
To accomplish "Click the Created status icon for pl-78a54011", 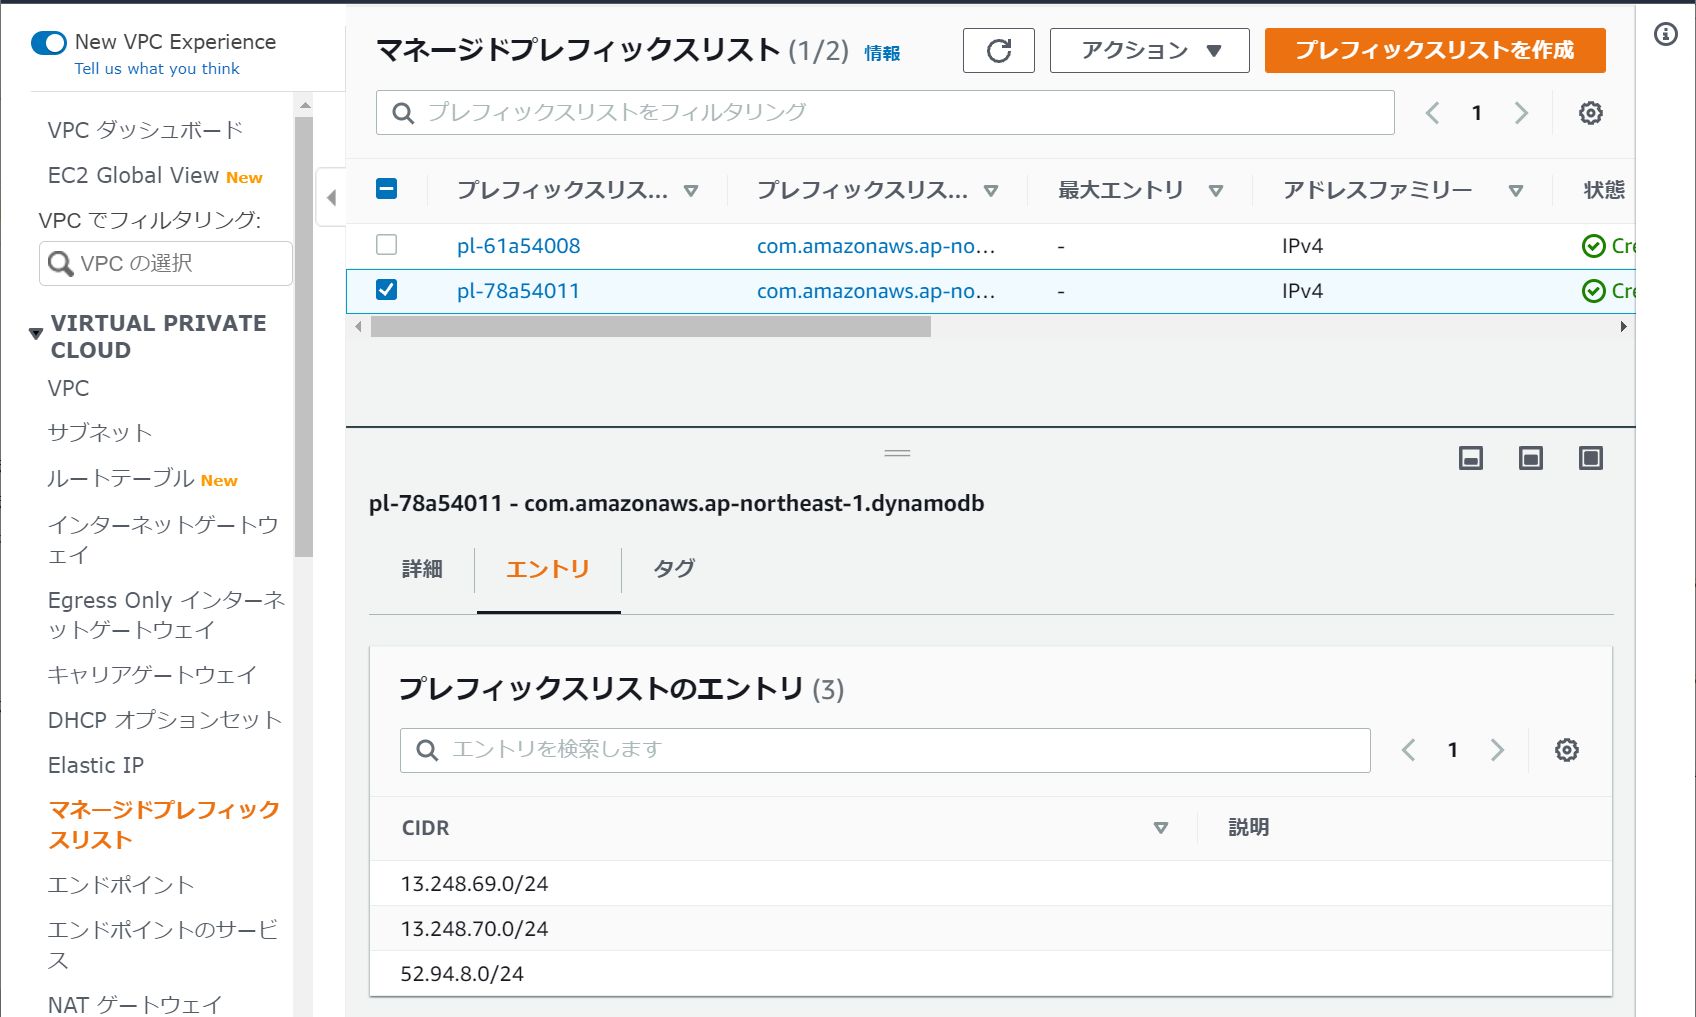I will coord(1593,291).
